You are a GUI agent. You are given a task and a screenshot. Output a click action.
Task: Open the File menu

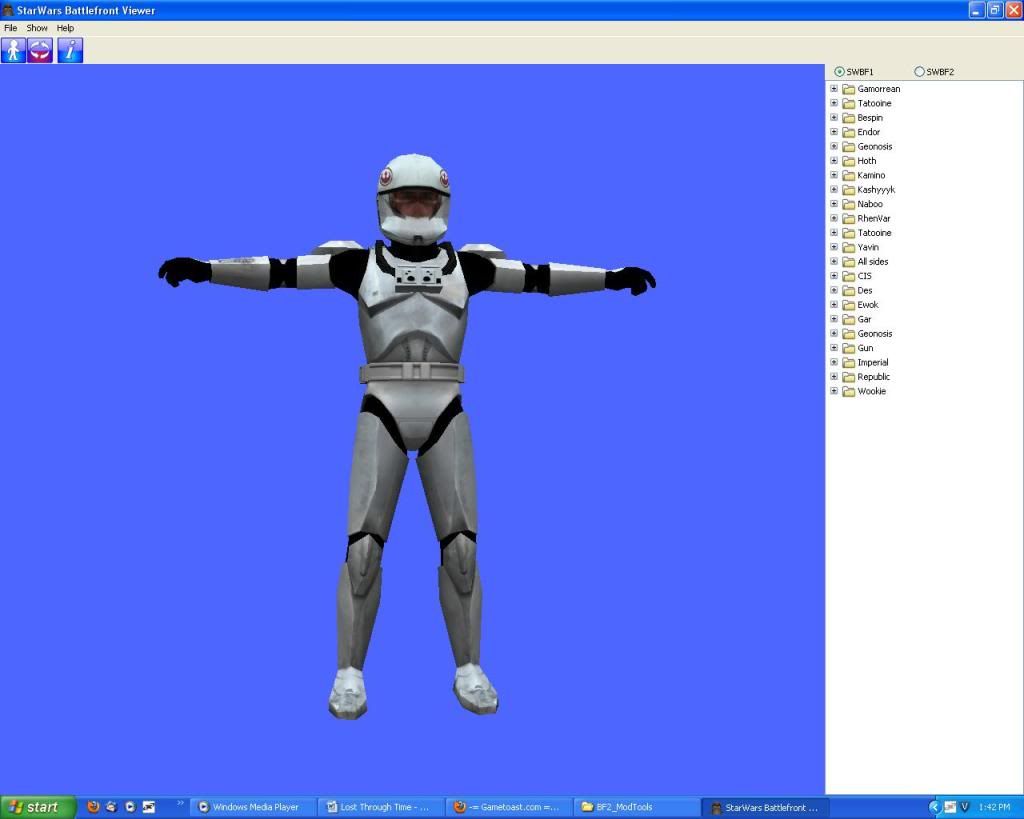(10, 28)
